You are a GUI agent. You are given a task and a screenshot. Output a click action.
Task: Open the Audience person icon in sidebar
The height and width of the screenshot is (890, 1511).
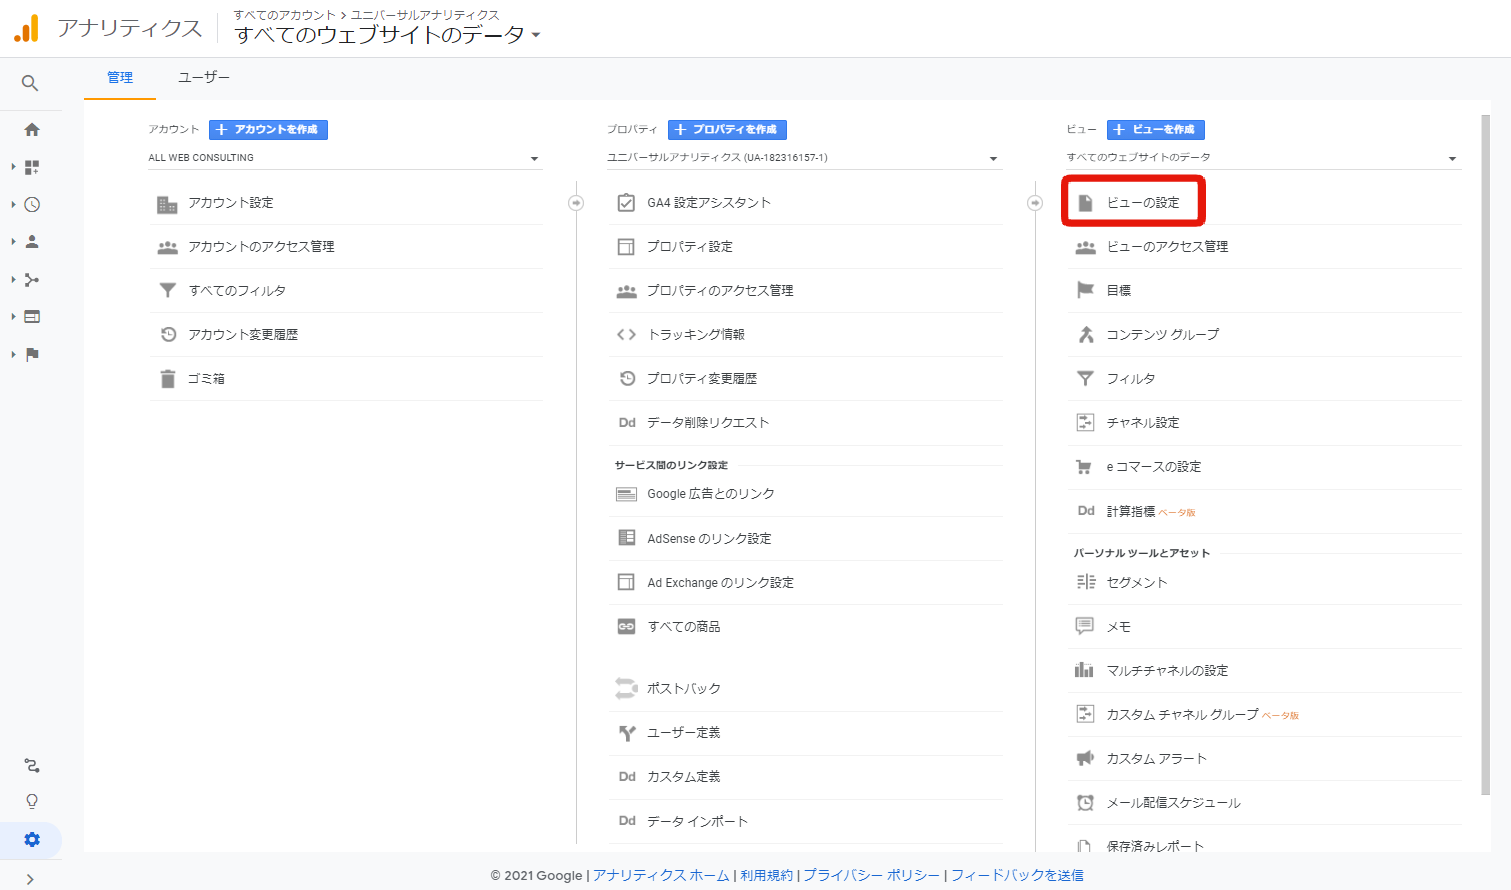[x=32, y=242]
